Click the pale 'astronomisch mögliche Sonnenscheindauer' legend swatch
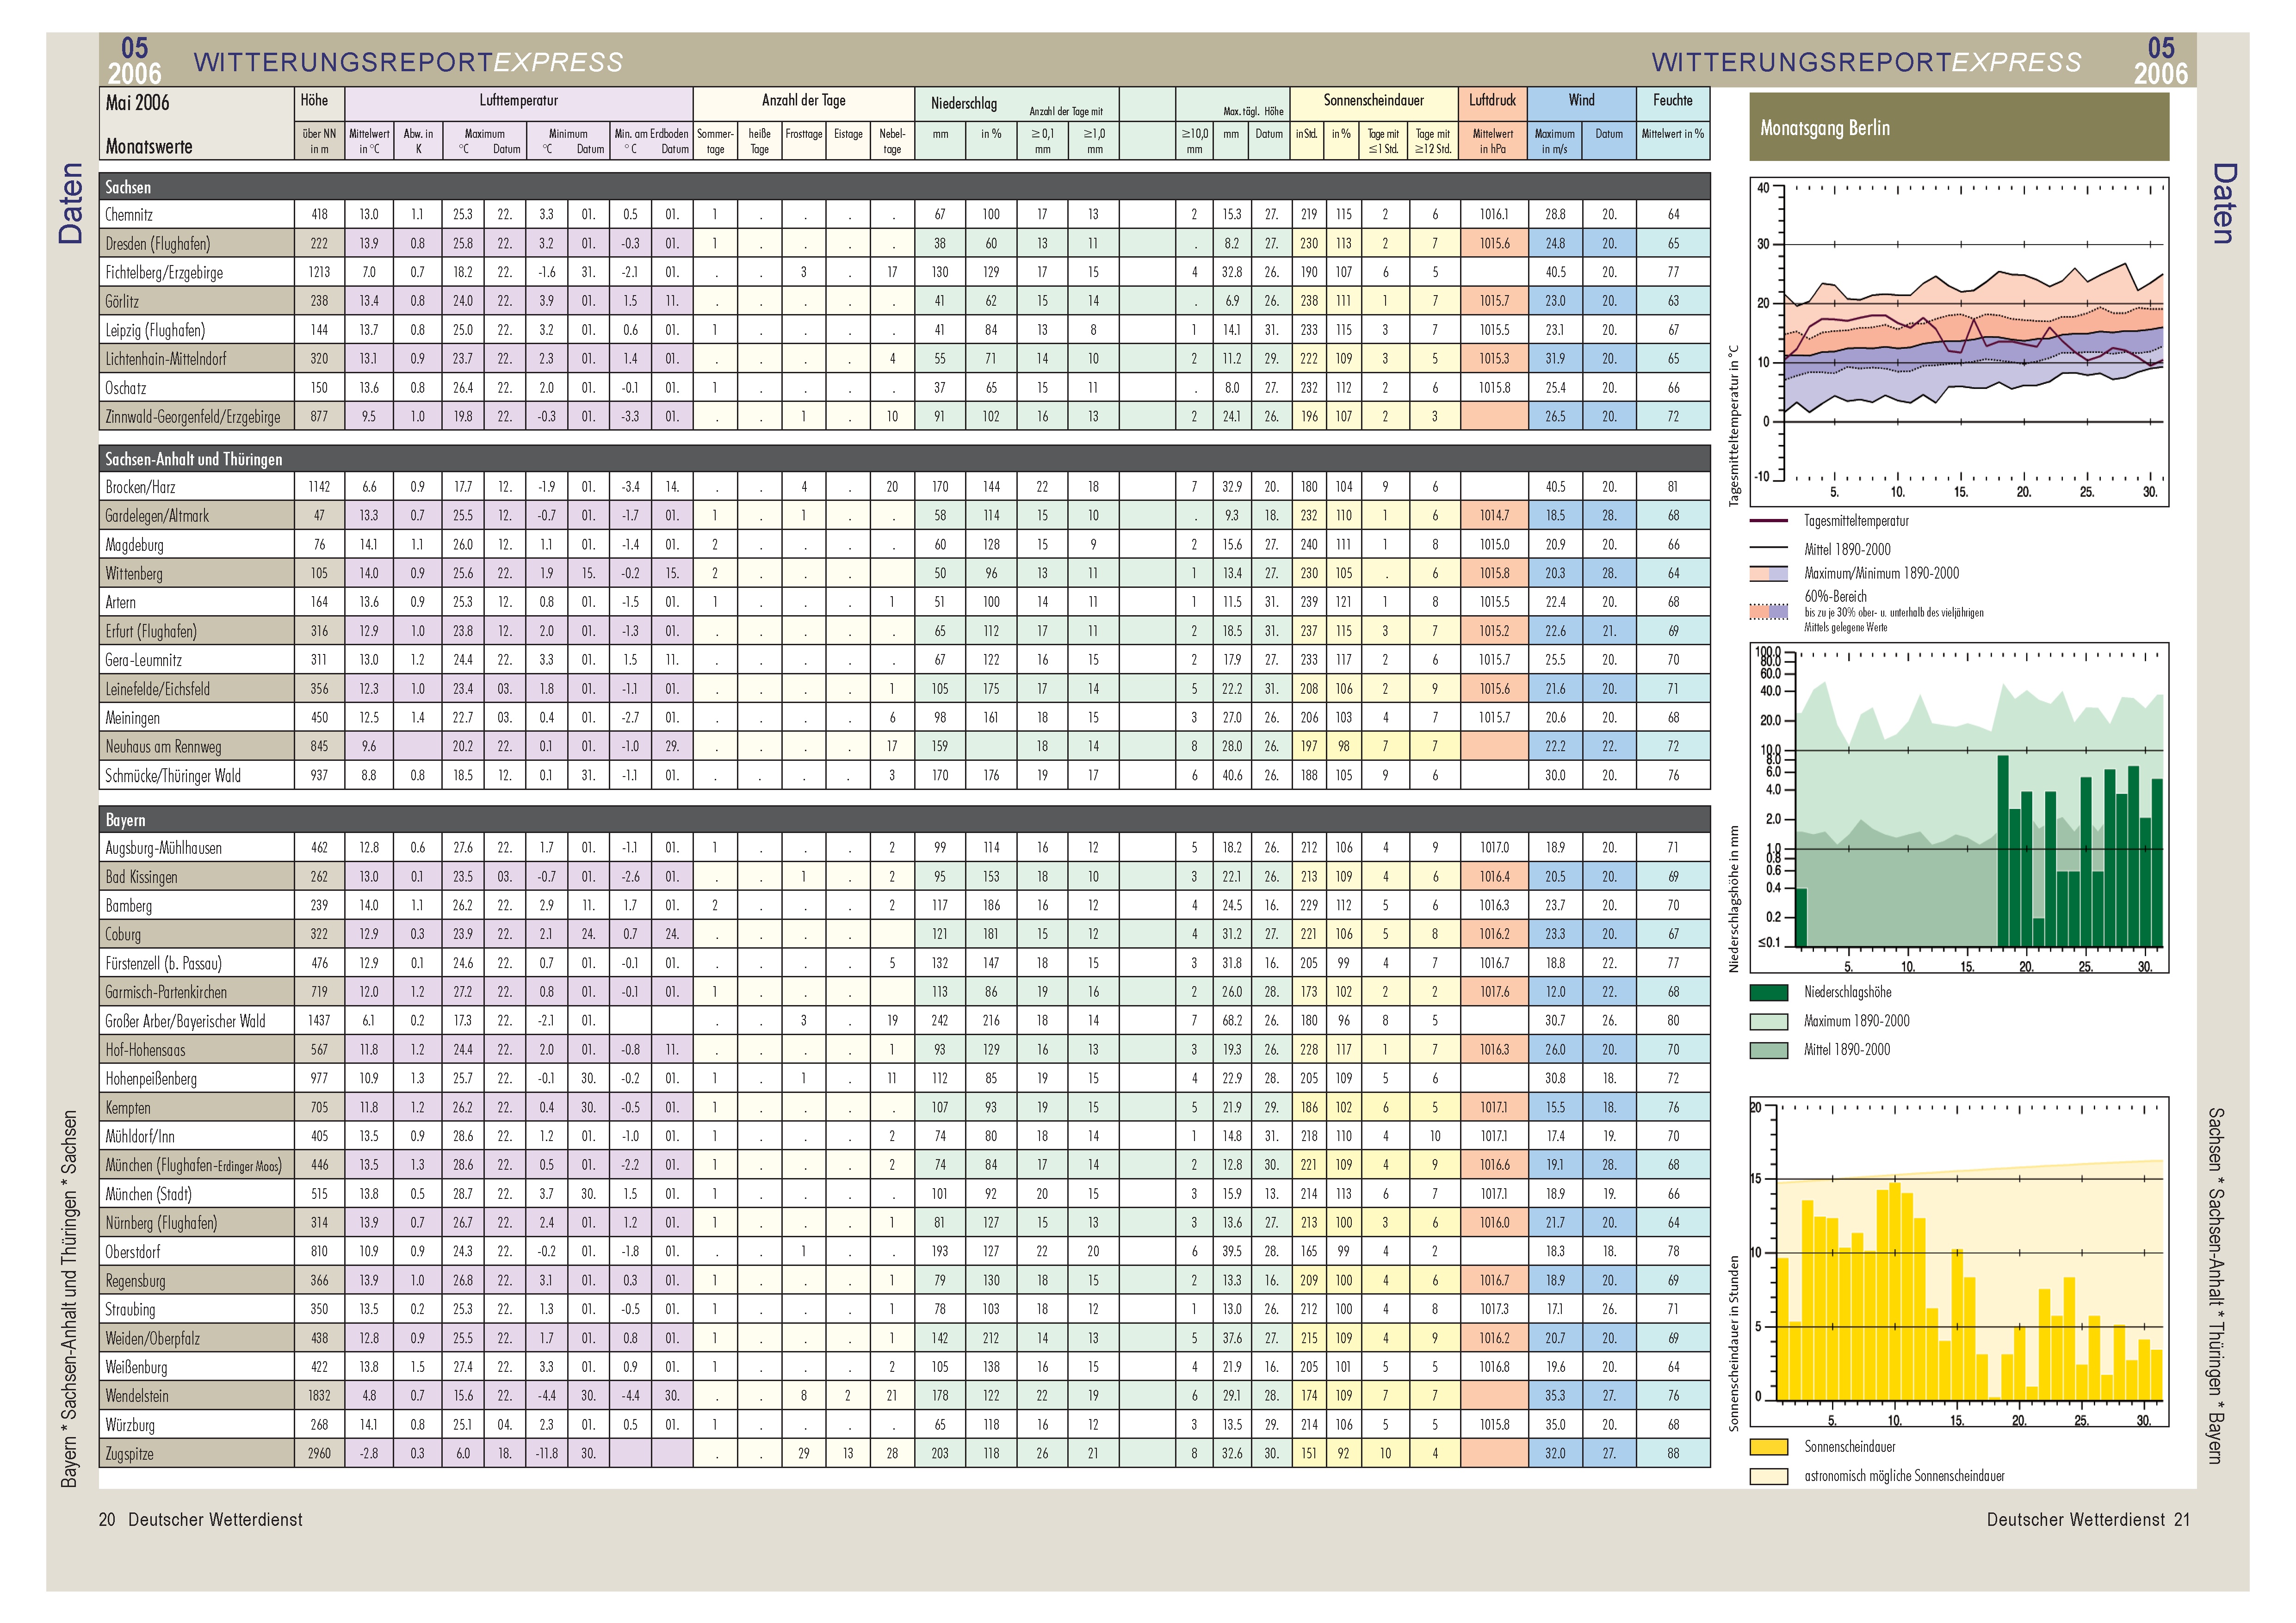Screen dimensions: 2296x1623 click(1768, 1475)
